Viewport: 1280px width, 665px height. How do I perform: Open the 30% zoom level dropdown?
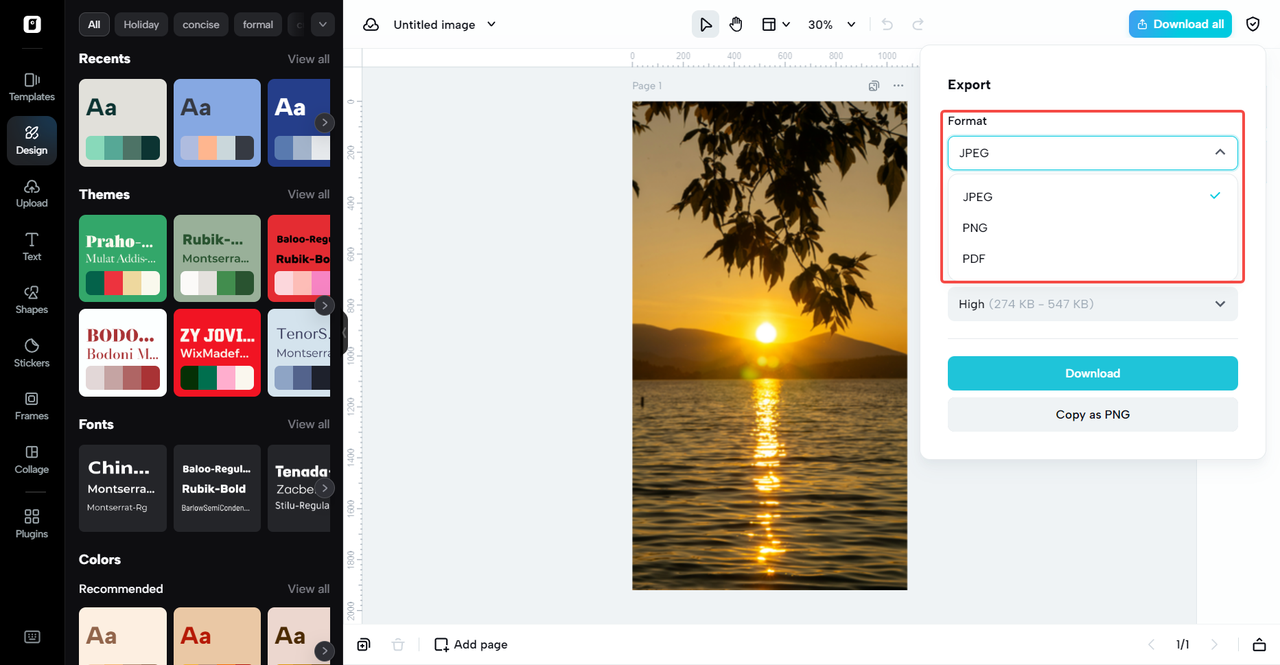click(832, 24)
